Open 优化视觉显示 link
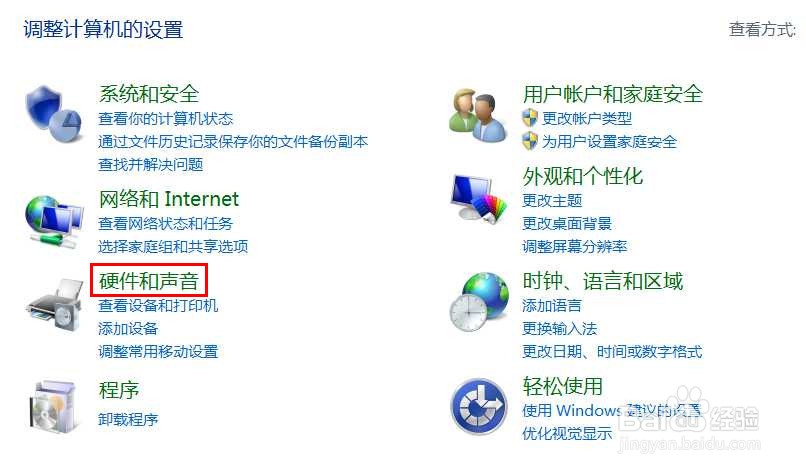The width and height of the screenshot is (806, 472). (x=567, y=433)
